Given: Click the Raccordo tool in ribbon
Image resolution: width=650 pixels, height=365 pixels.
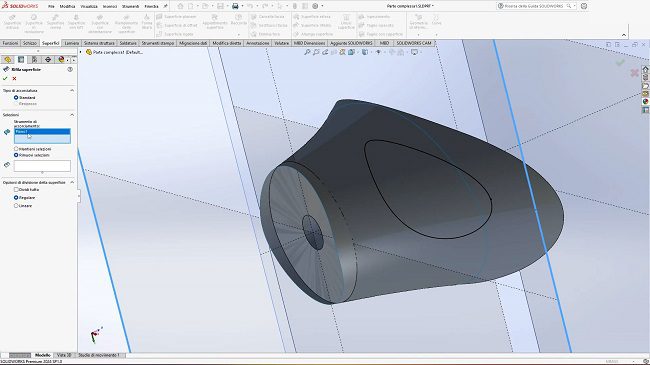Looking at the screenshot, I should click(x=238, y=19).
